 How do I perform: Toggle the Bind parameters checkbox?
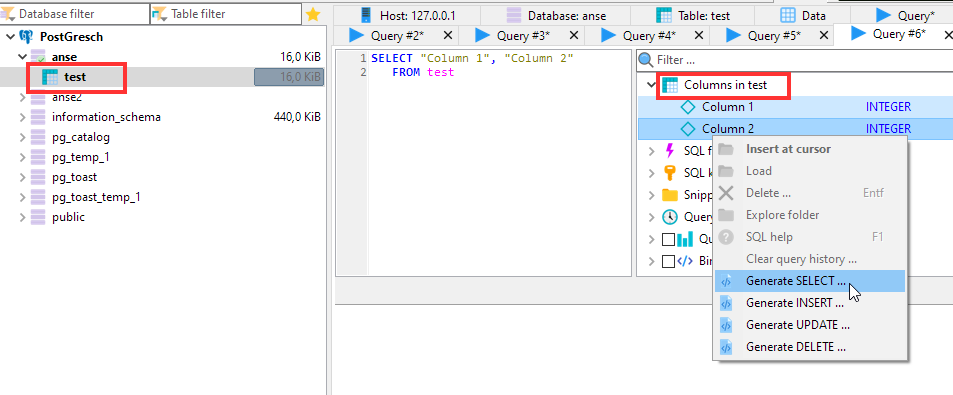(x=668, y=261)
